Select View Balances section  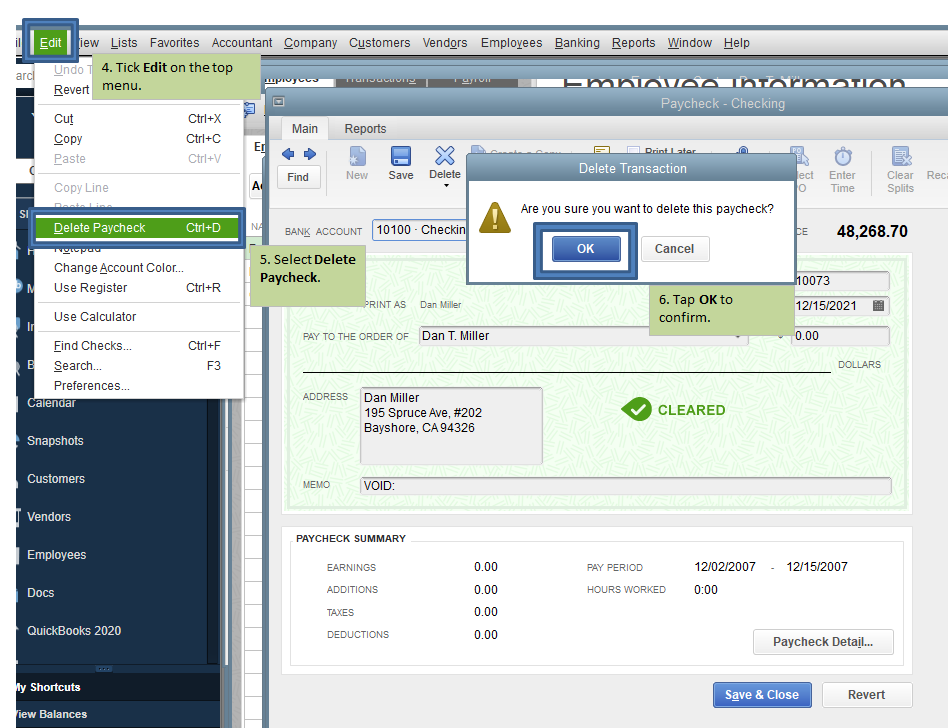tap(118, 714)
